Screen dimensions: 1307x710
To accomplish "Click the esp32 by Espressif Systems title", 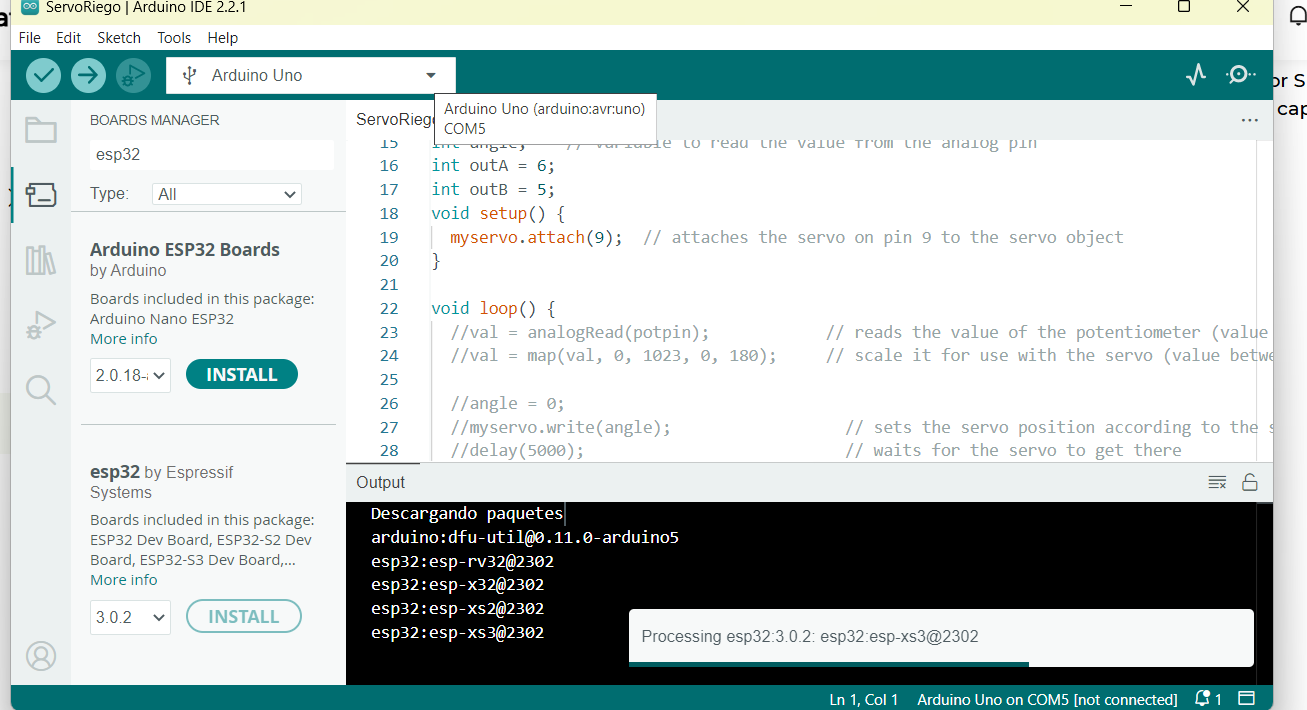I will click(162, 482).
